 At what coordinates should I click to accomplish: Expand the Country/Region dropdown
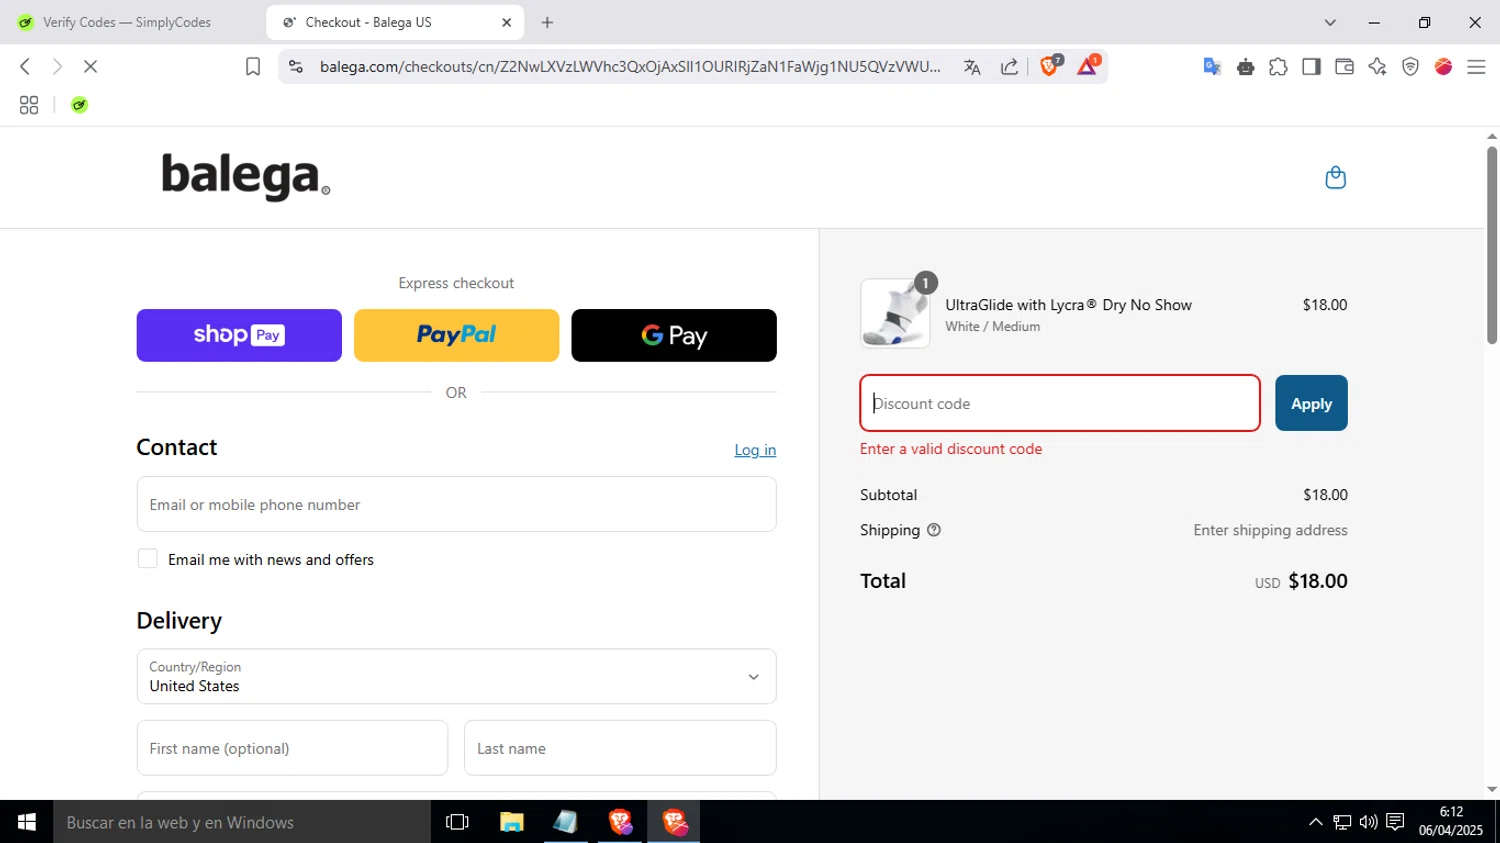tap(456, 677)
